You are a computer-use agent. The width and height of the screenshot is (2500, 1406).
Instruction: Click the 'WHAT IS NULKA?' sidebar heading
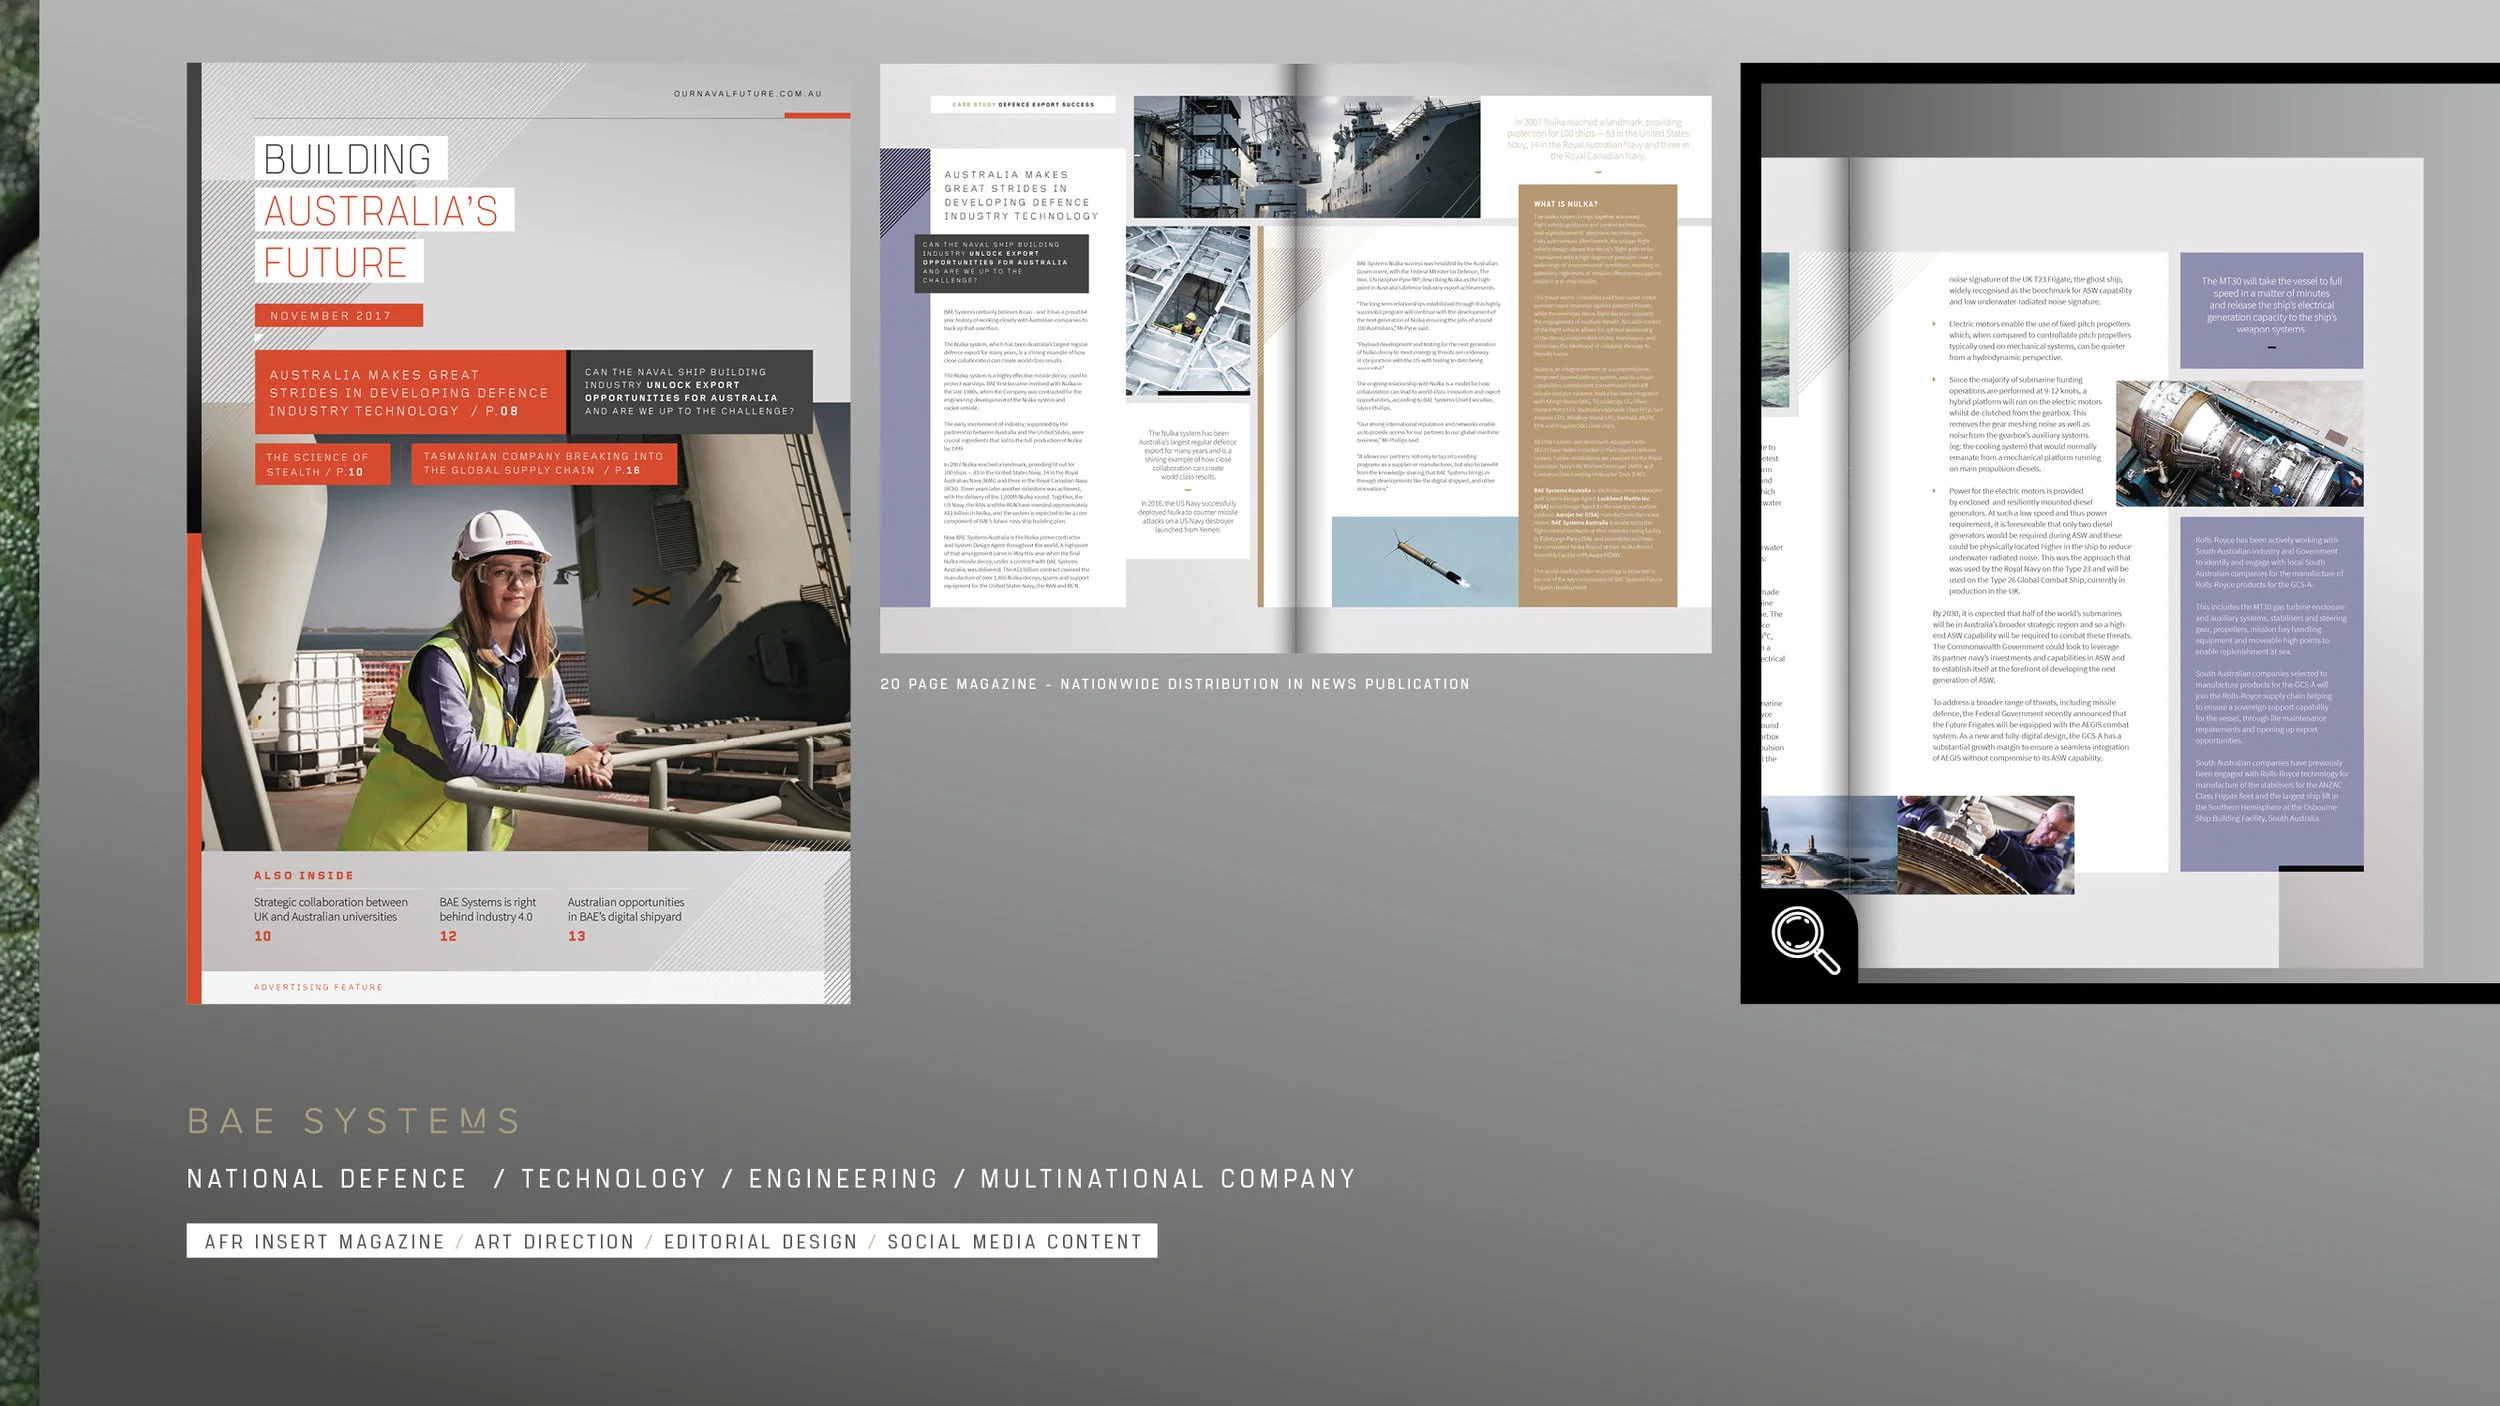(1566, 204)
